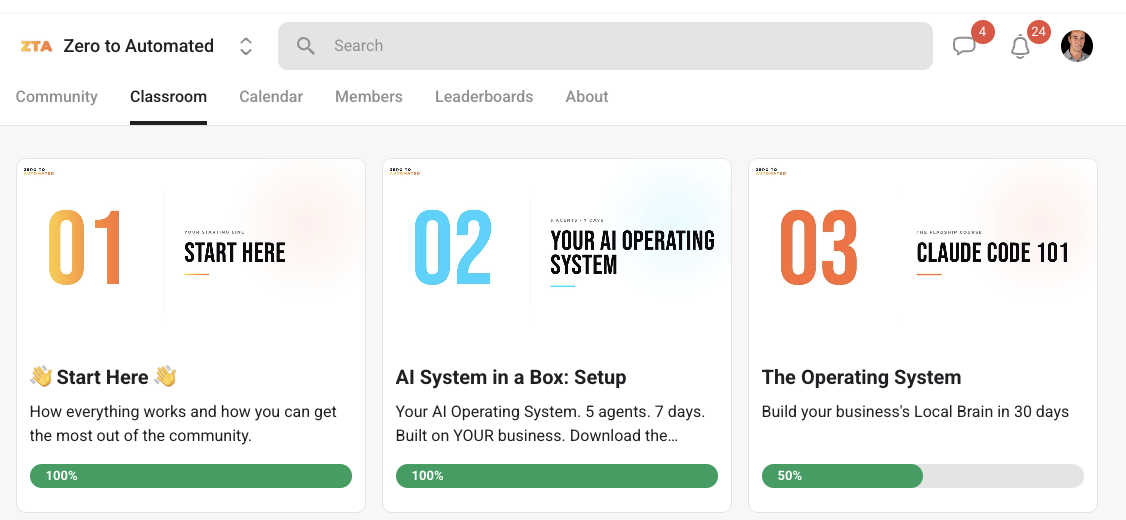The width and height of the screenshot is (1126, 520).
Task: Open the user profile avatar
Action: (1076, 46)
